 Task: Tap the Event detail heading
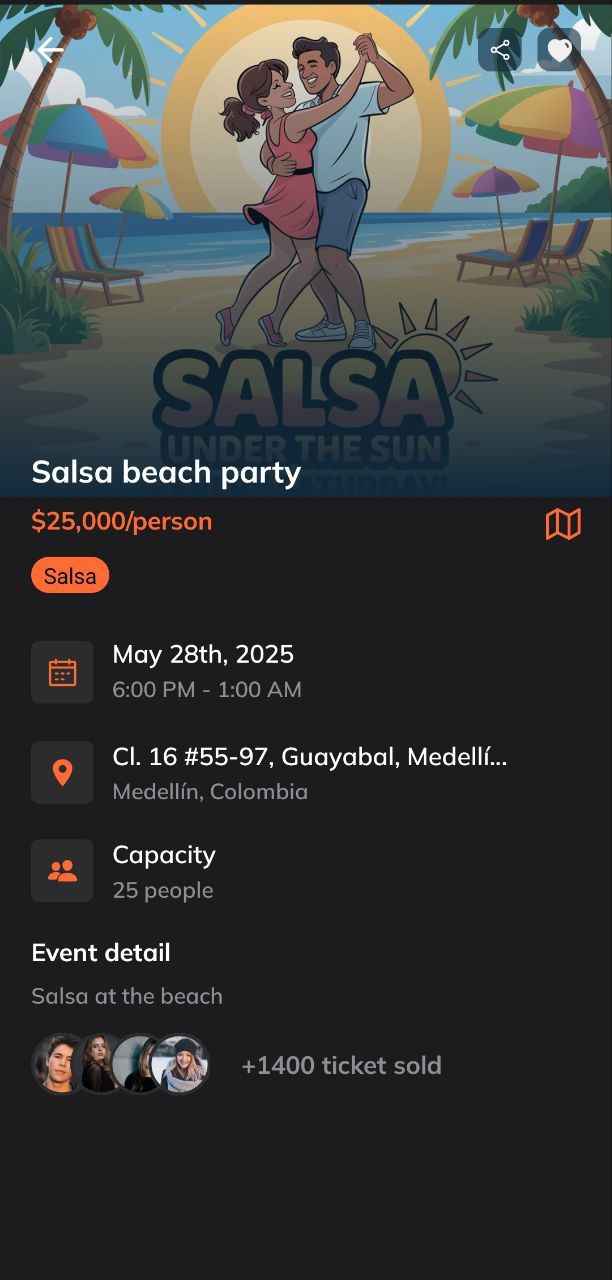[101, 953]
